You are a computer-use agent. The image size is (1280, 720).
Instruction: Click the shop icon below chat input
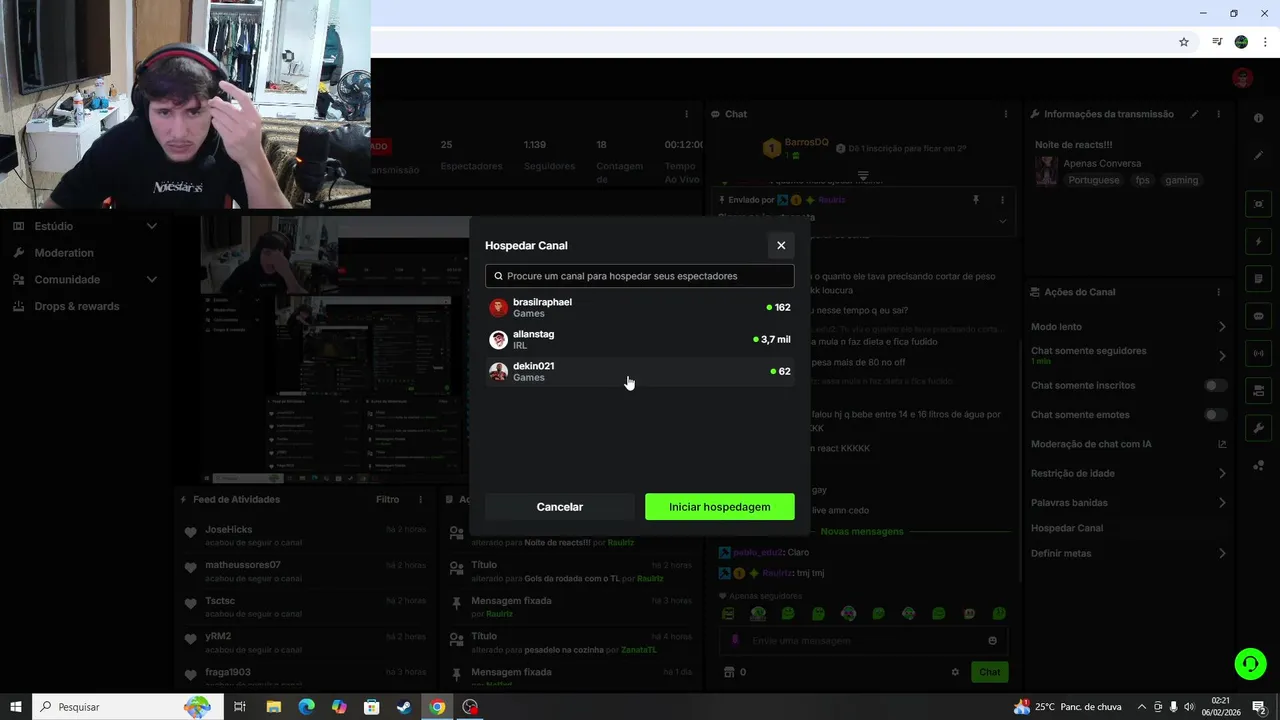point(729,672)
